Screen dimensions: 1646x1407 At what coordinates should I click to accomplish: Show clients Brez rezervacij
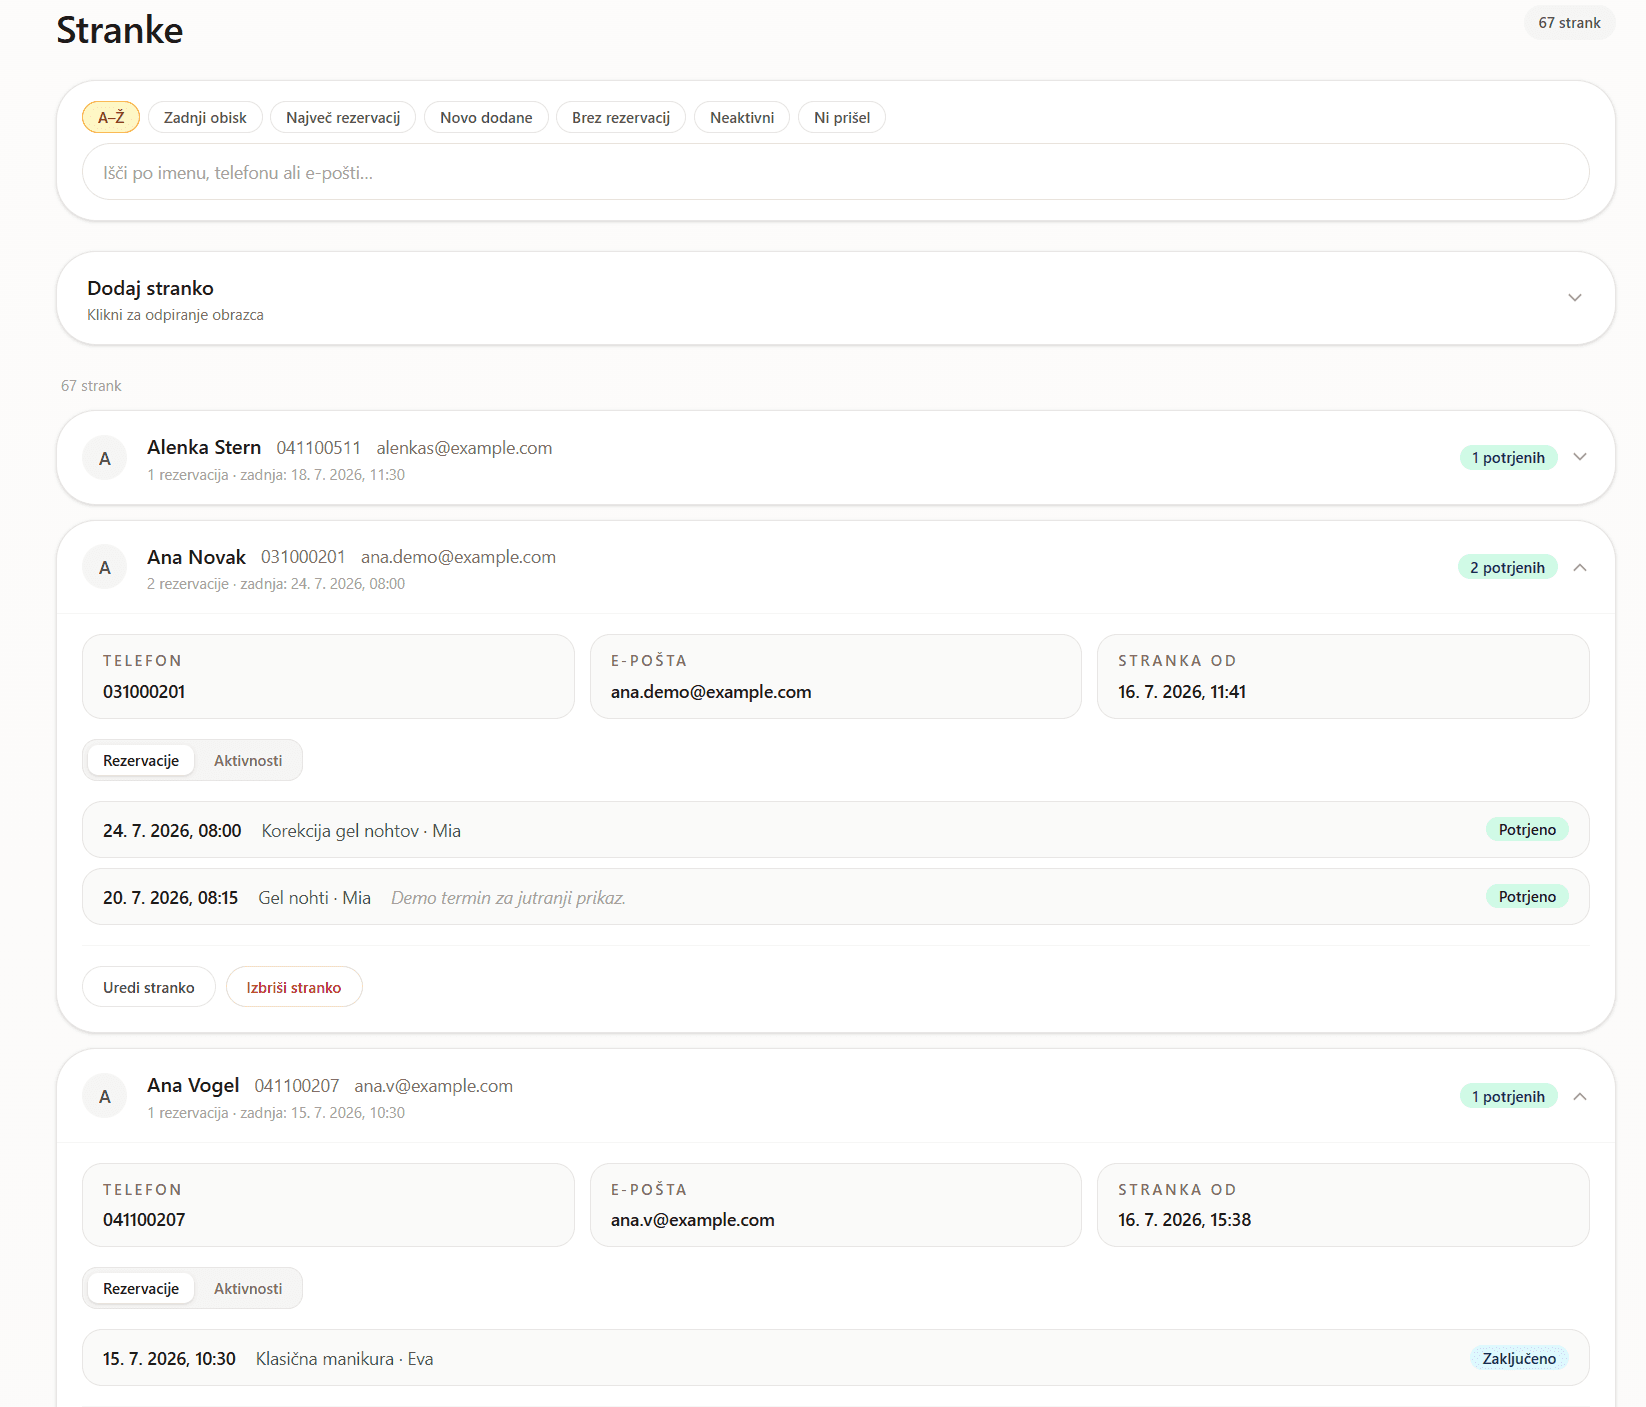click(621, 117)
